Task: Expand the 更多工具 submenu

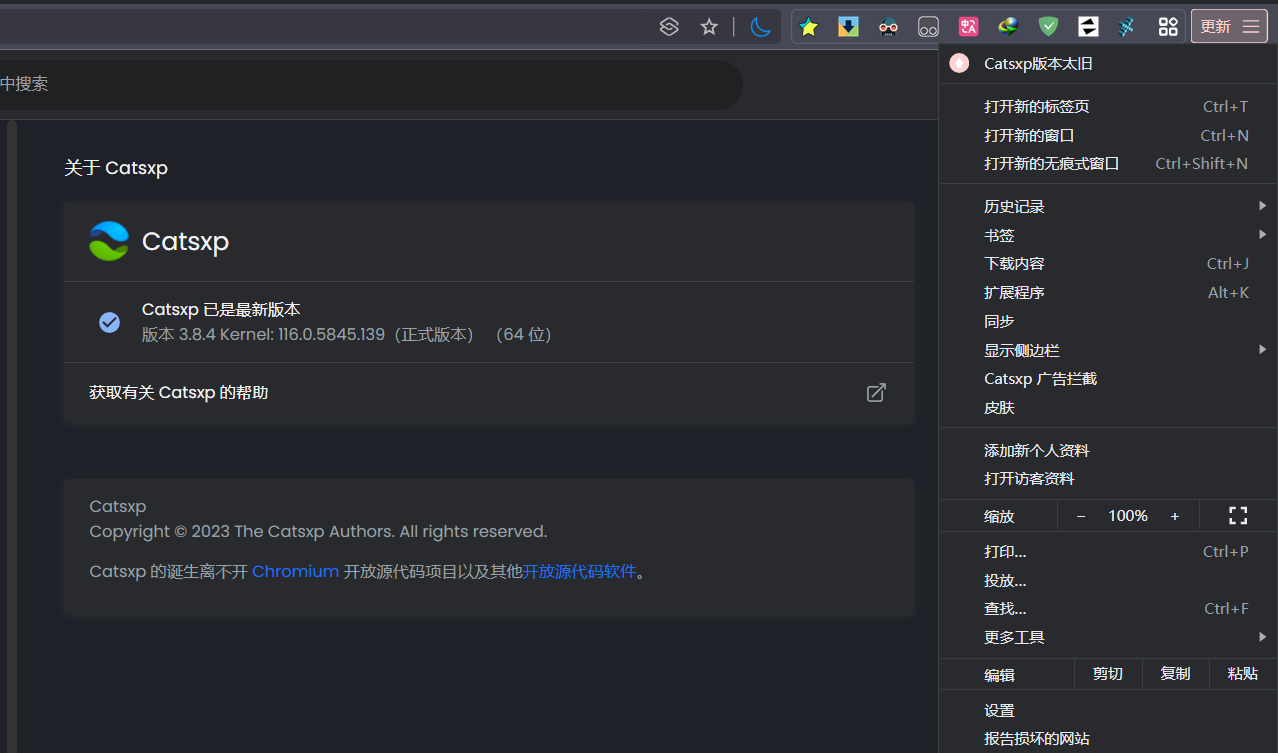Action: (1108, 638)
